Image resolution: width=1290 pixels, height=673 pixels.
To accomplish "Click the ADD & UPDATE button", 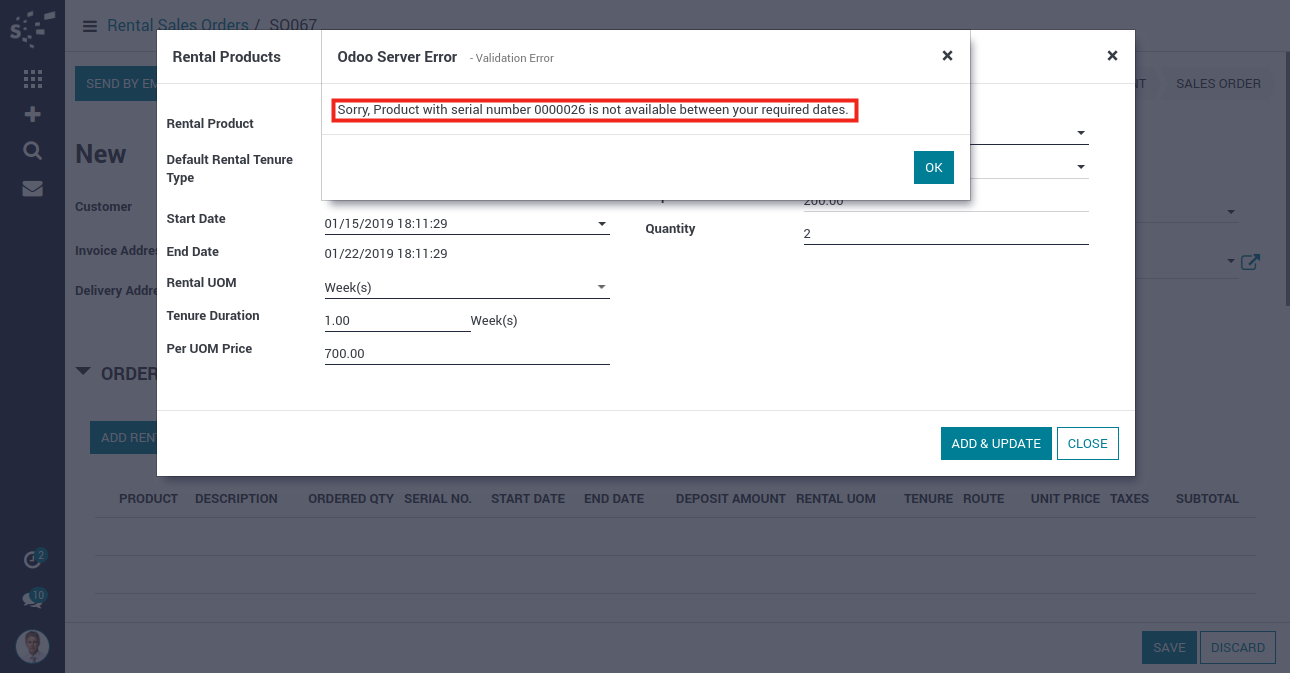I will [995, 444].
